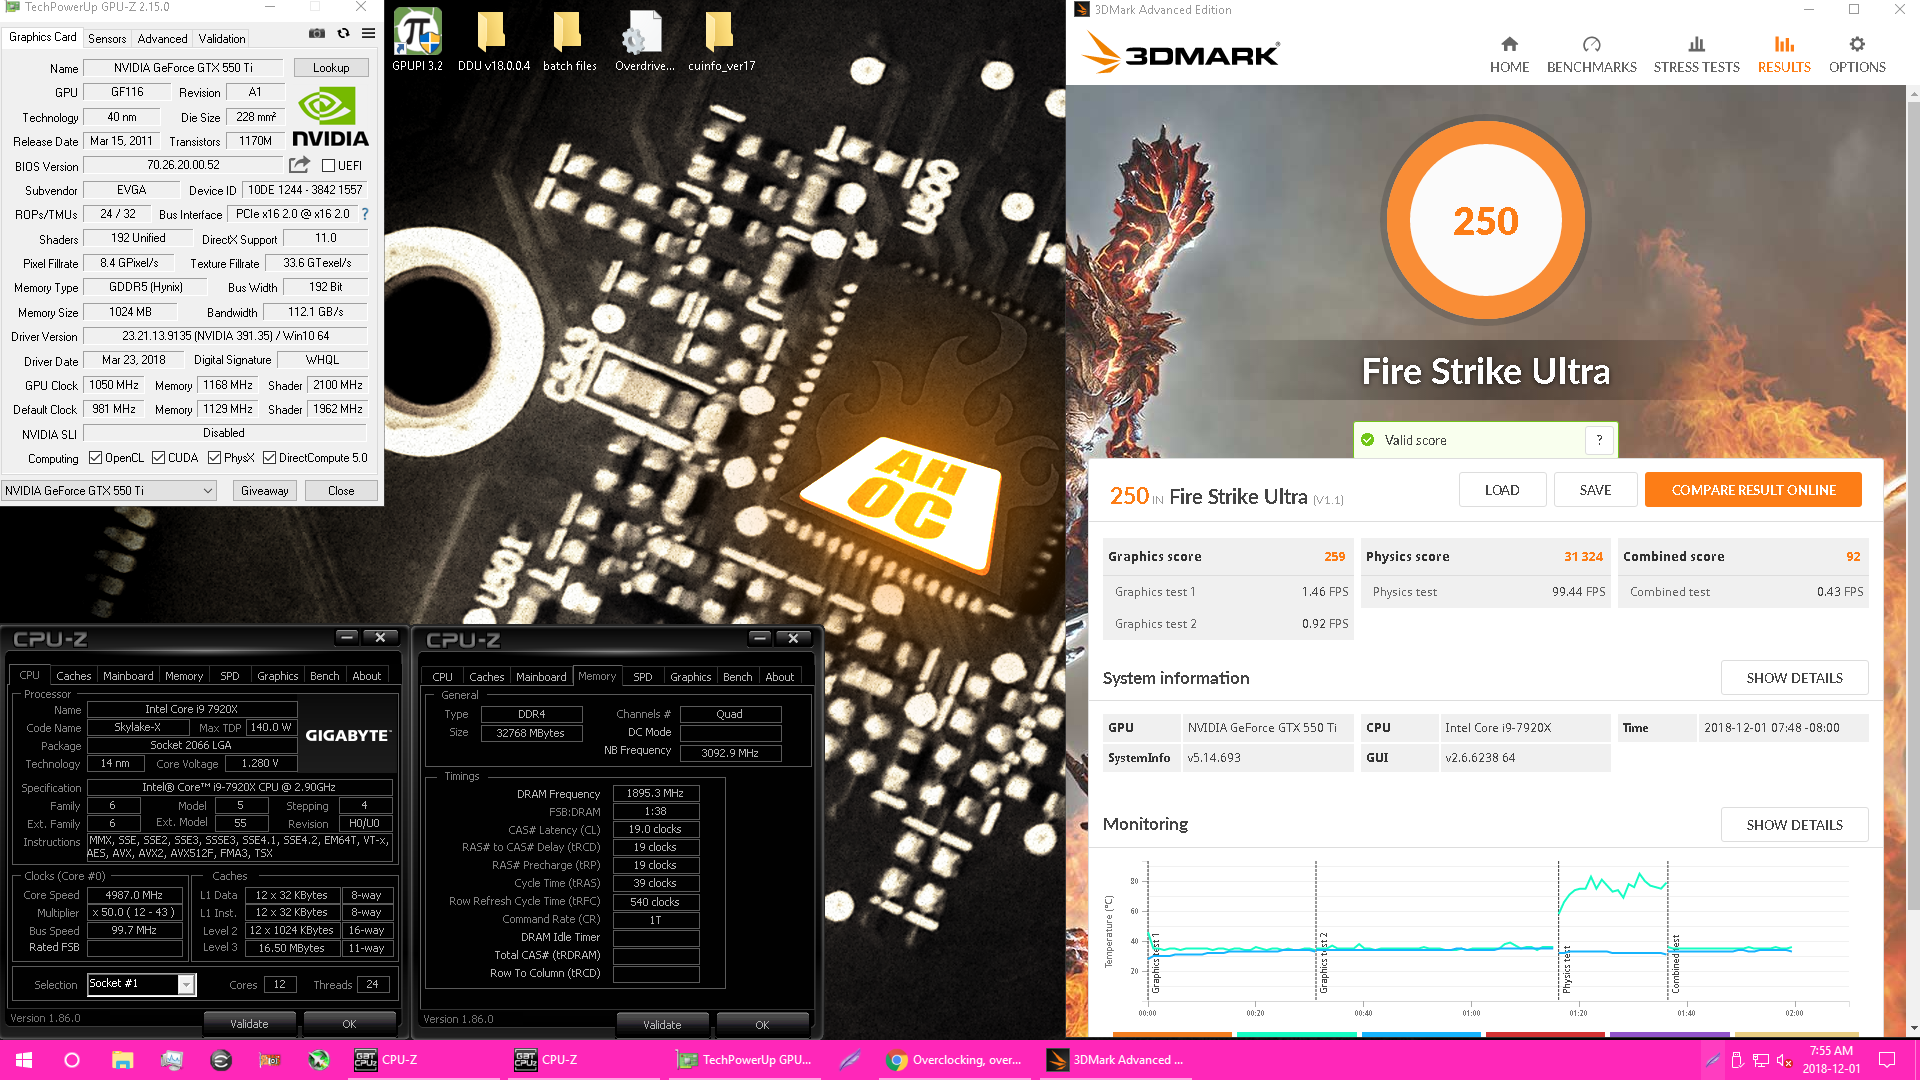
Task: Open the GPU selection dropdown in GPU-Z
Action: coord(109,491)
